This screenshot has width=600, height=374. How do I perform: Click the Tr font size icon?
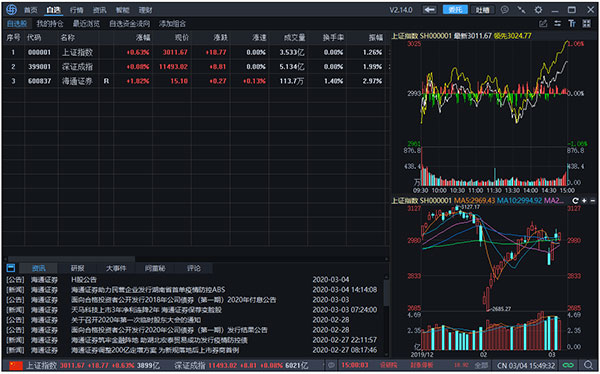coord(572,24)
